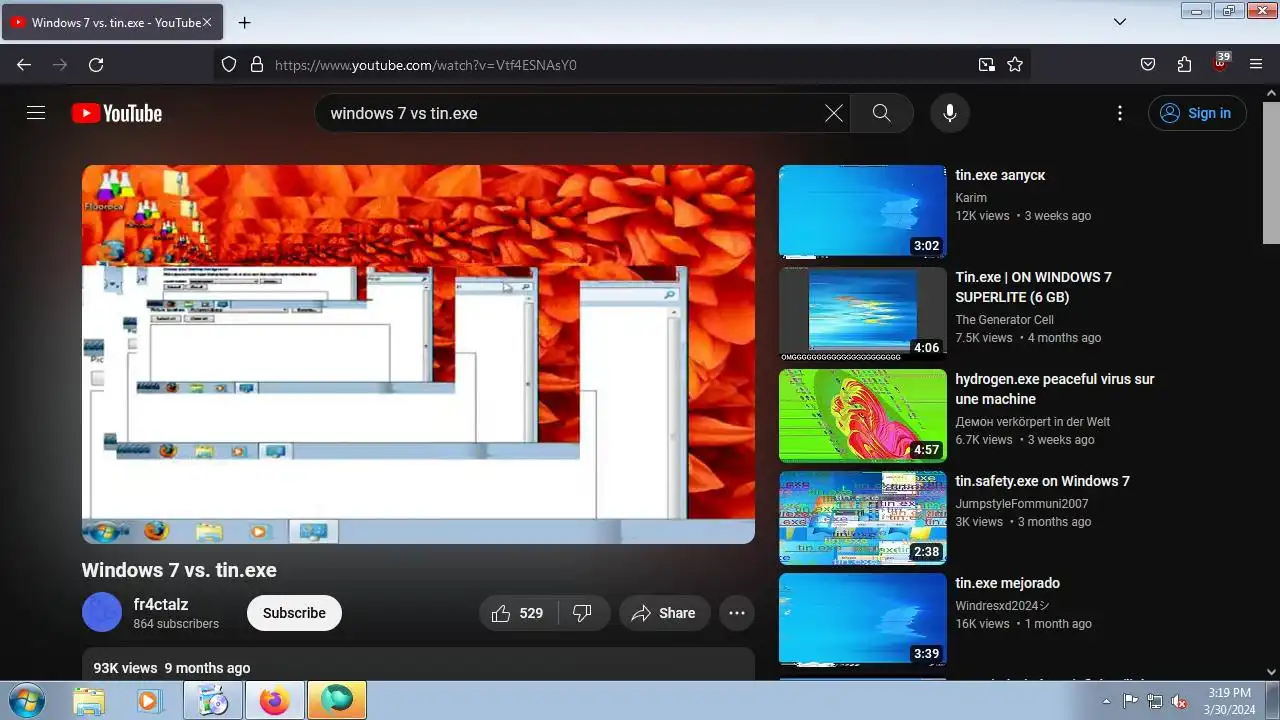Like the video with thumbs up
The image size is (1280, 720).
pyautogui.click(x=518, y=613)
